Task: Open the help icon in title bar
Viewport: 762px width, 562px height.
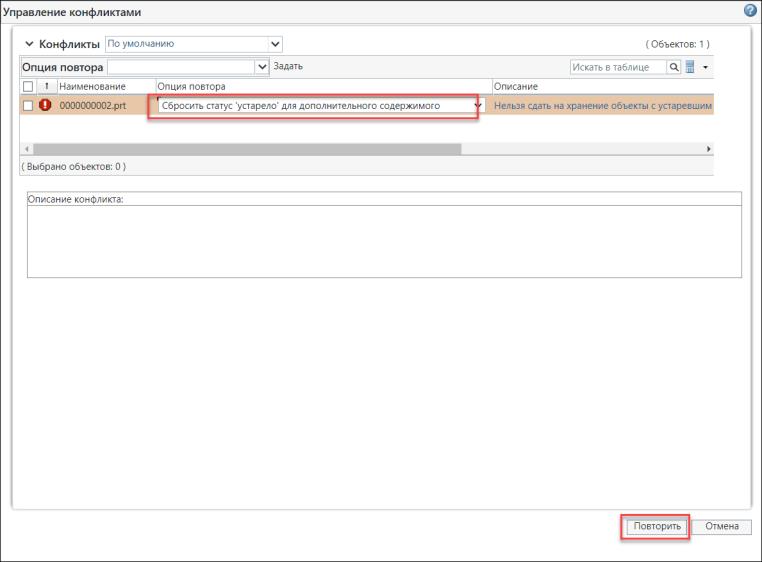Action: tap(750, 10)
